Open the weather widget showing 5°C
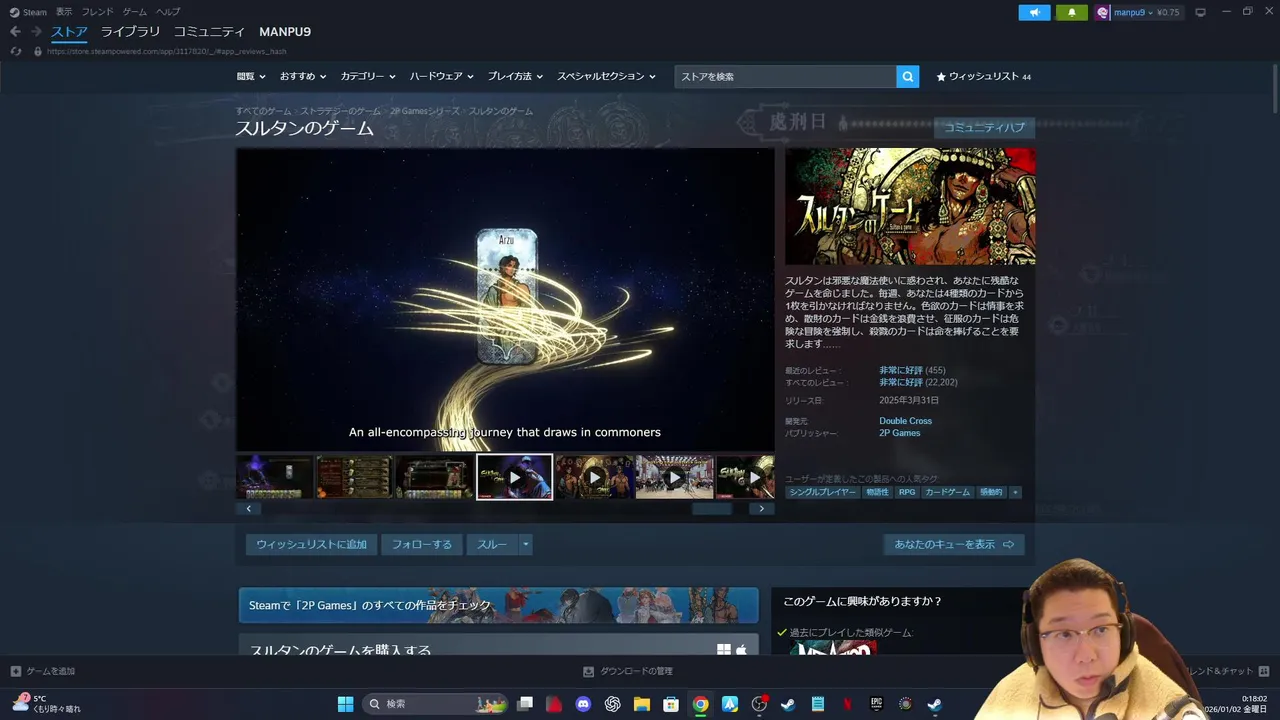1280x720 pixels. (46, 704)
